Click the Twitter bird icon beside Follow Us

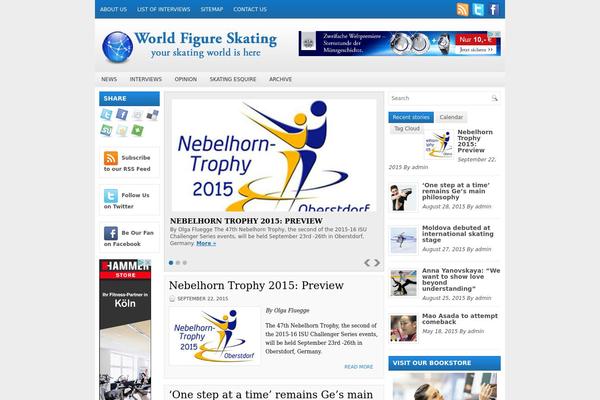click(x=111, y=196)
